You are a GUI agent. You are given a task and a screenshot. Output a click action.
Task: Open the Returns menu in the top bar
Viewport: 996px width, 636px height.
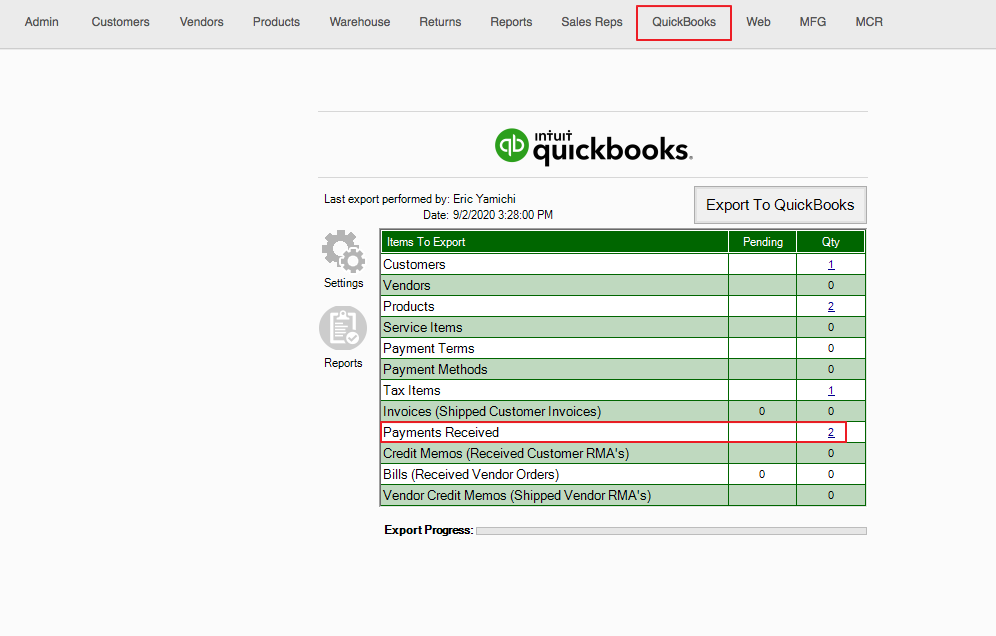440,22
